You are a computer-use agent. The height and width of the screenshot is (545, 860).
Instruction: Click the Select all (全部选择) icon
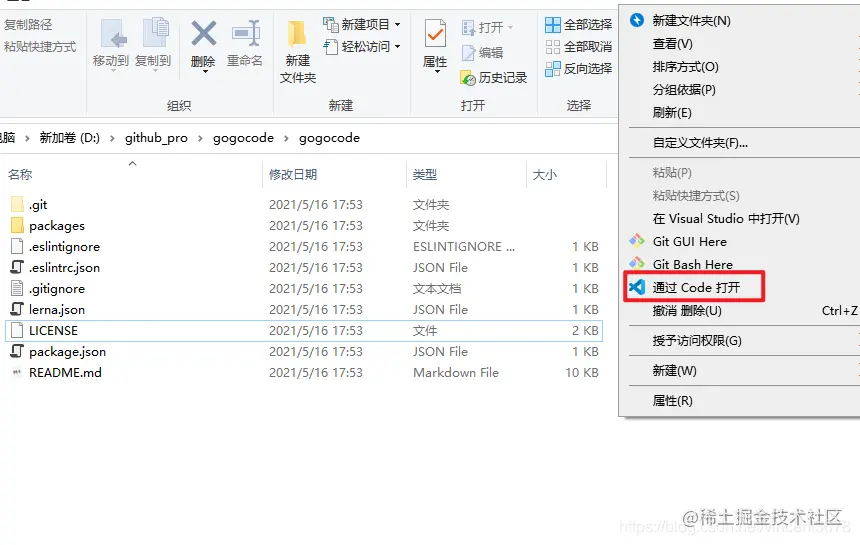[553, 25]
